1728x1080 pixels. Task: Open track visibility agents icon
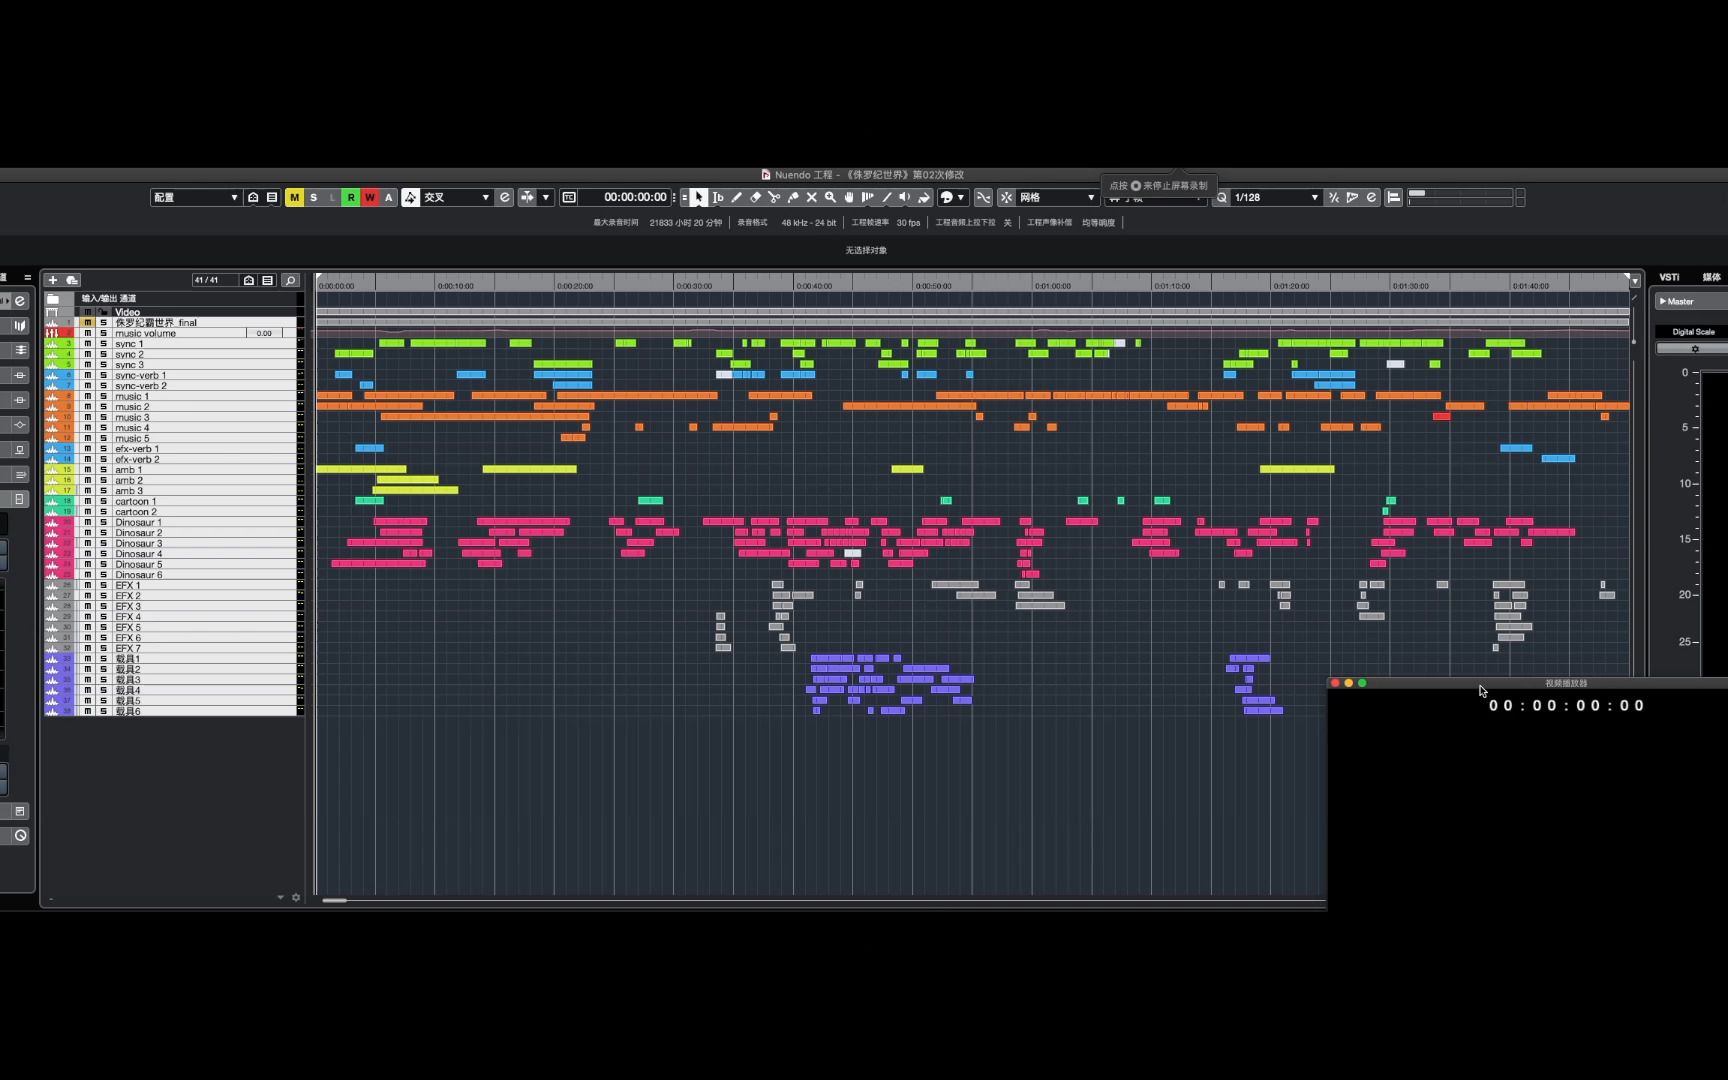[249, 280]
